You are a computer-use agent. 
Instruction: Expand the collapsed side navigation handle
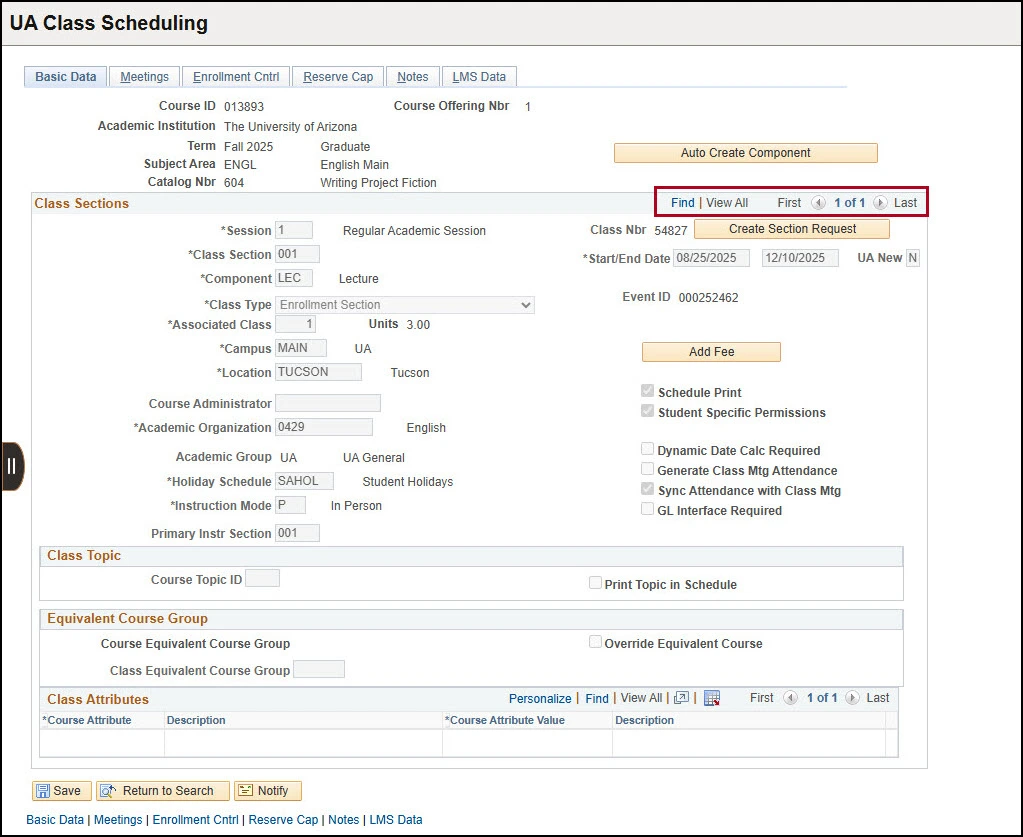point(12,466)
